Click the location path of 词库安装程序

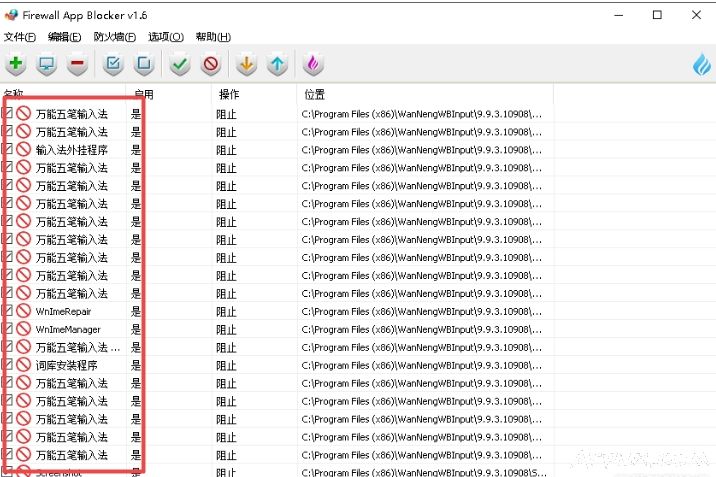[421, 366]
